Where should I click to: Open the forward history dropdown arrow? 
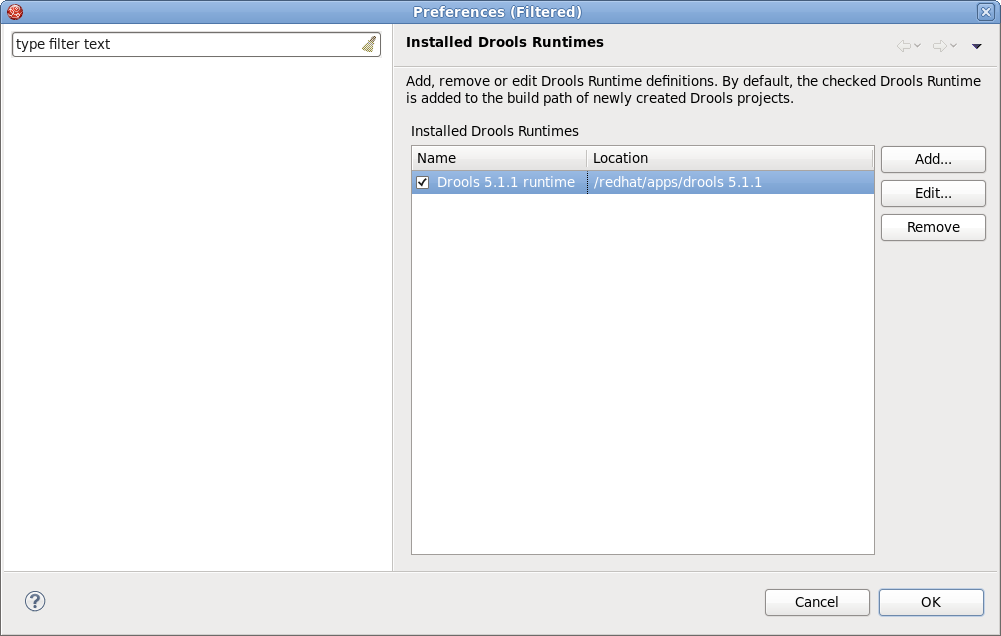(x=953, y=45)
